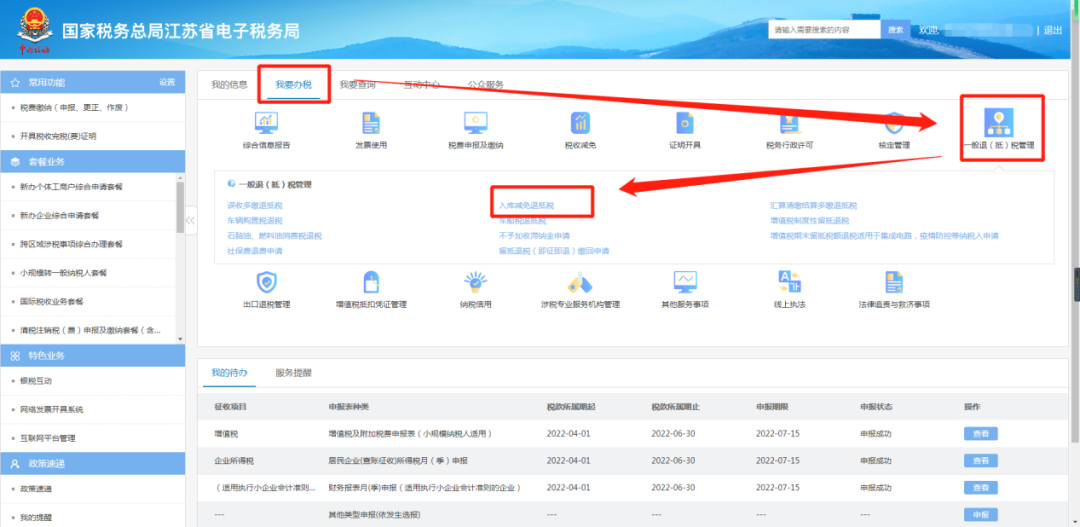Open 留抵退税（即征即退）撤回申请 link
Image resolution: width=1080 pixels, height=527 pixels.
tap(554, 251)
